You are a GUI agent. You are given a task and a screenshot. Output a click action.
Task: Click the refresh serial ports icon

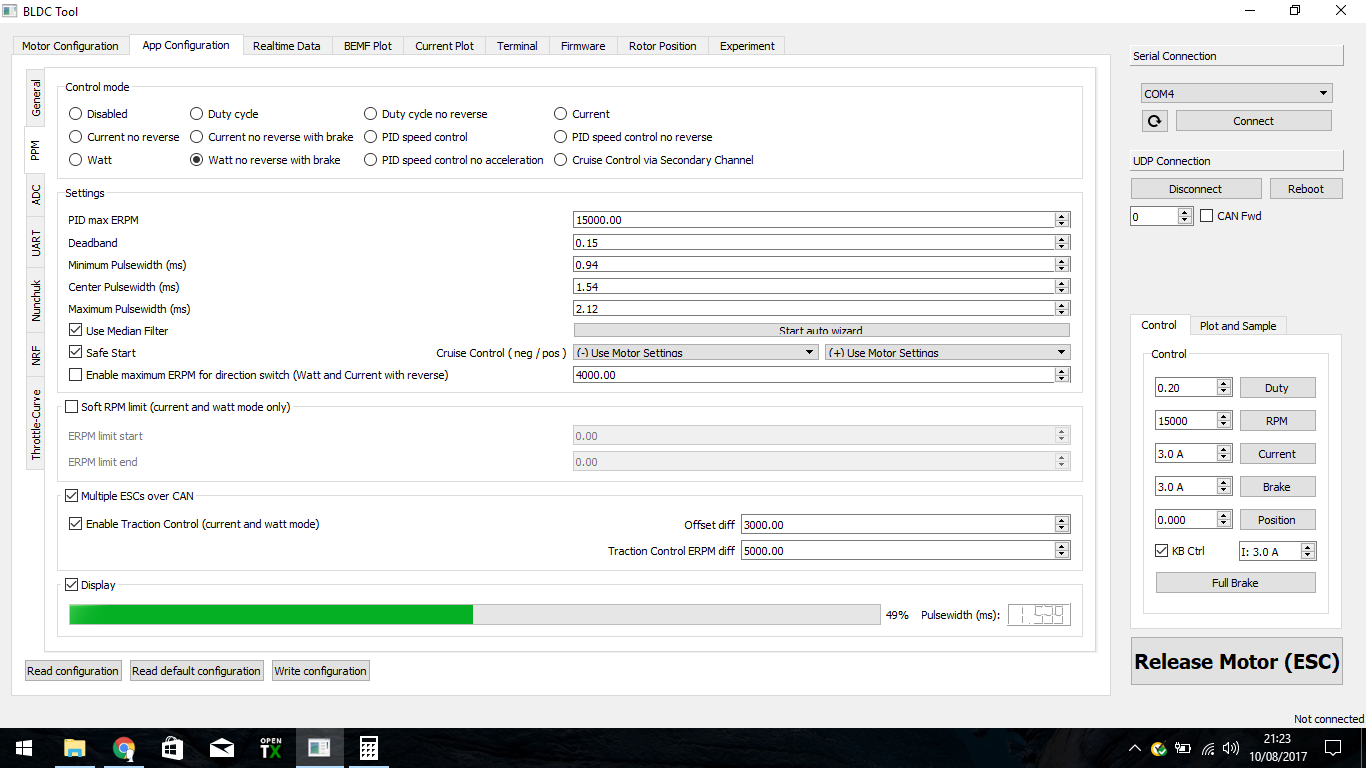[1154, 121]
